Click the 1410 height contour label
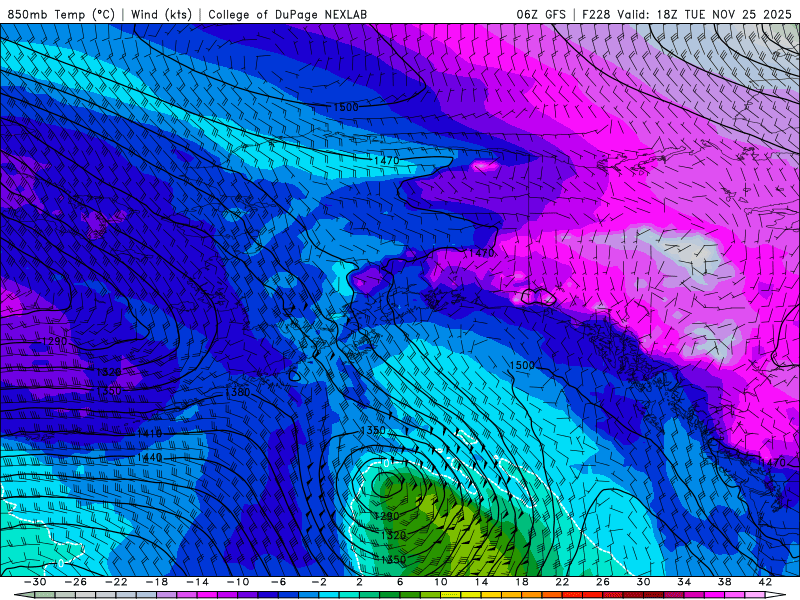 click(149, 434)
